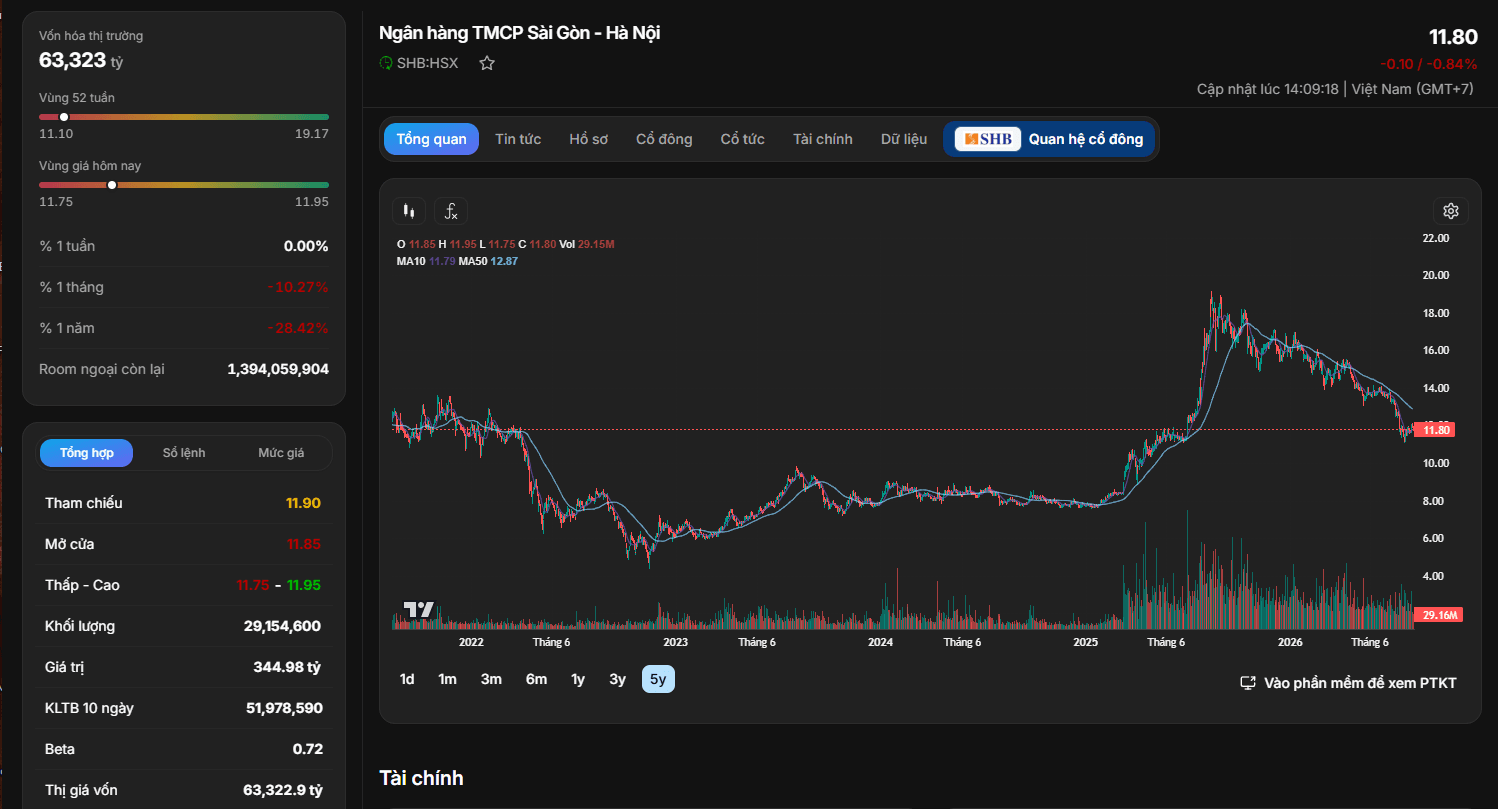Click the company name Ngân hàng TMCP Sài Gòn - Hà Nội
Screen dimensions: 1498x809
[x=519, y=33]
